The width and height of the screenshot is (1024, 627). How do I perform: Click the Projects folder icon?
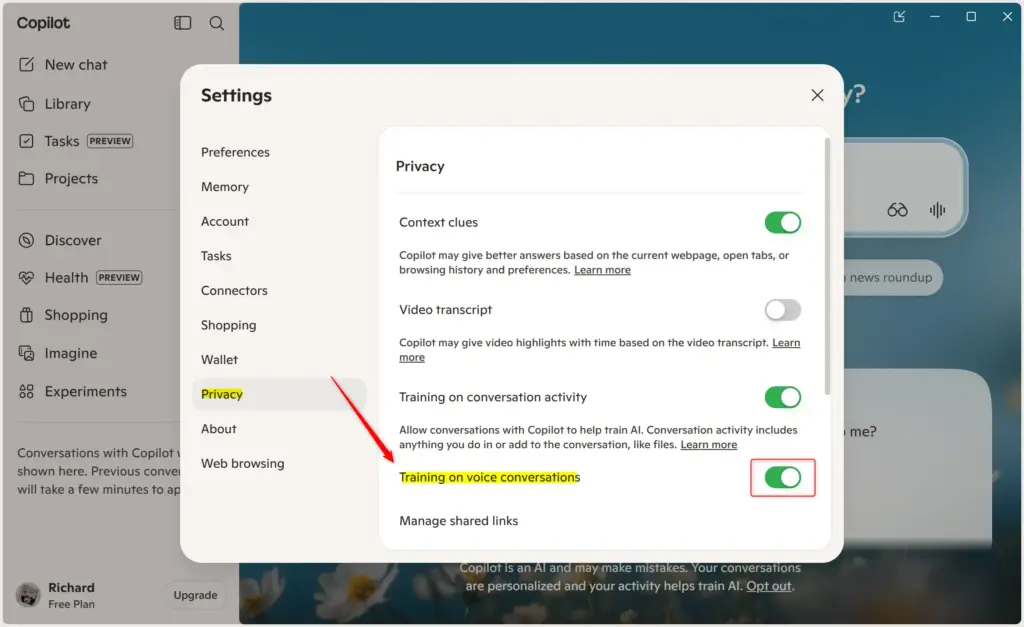[26, 178]
